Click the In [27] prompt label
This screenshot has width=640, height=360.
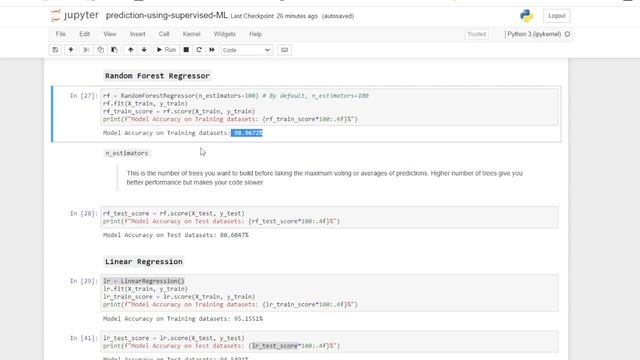84,96
